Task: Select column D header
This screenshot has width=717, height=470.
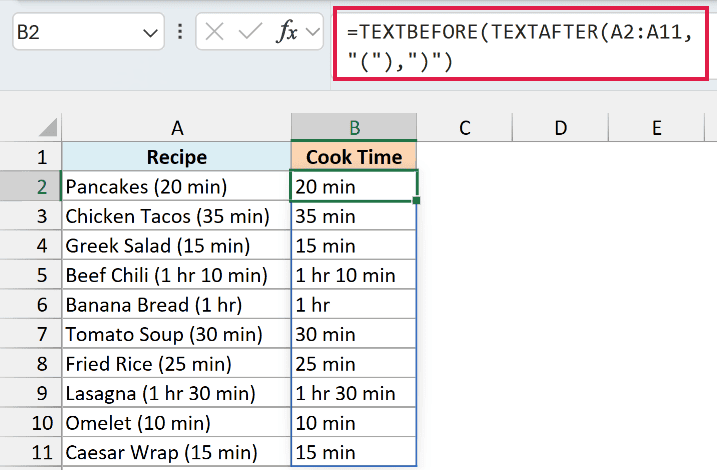Action: (561, 128)
